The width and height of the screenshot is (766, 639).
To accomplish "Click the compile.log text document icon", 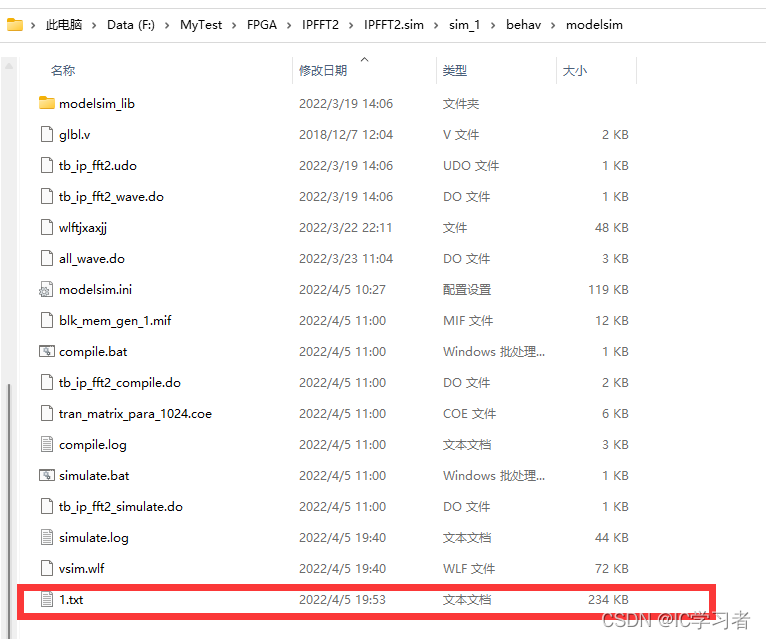I will pos(46,444).
